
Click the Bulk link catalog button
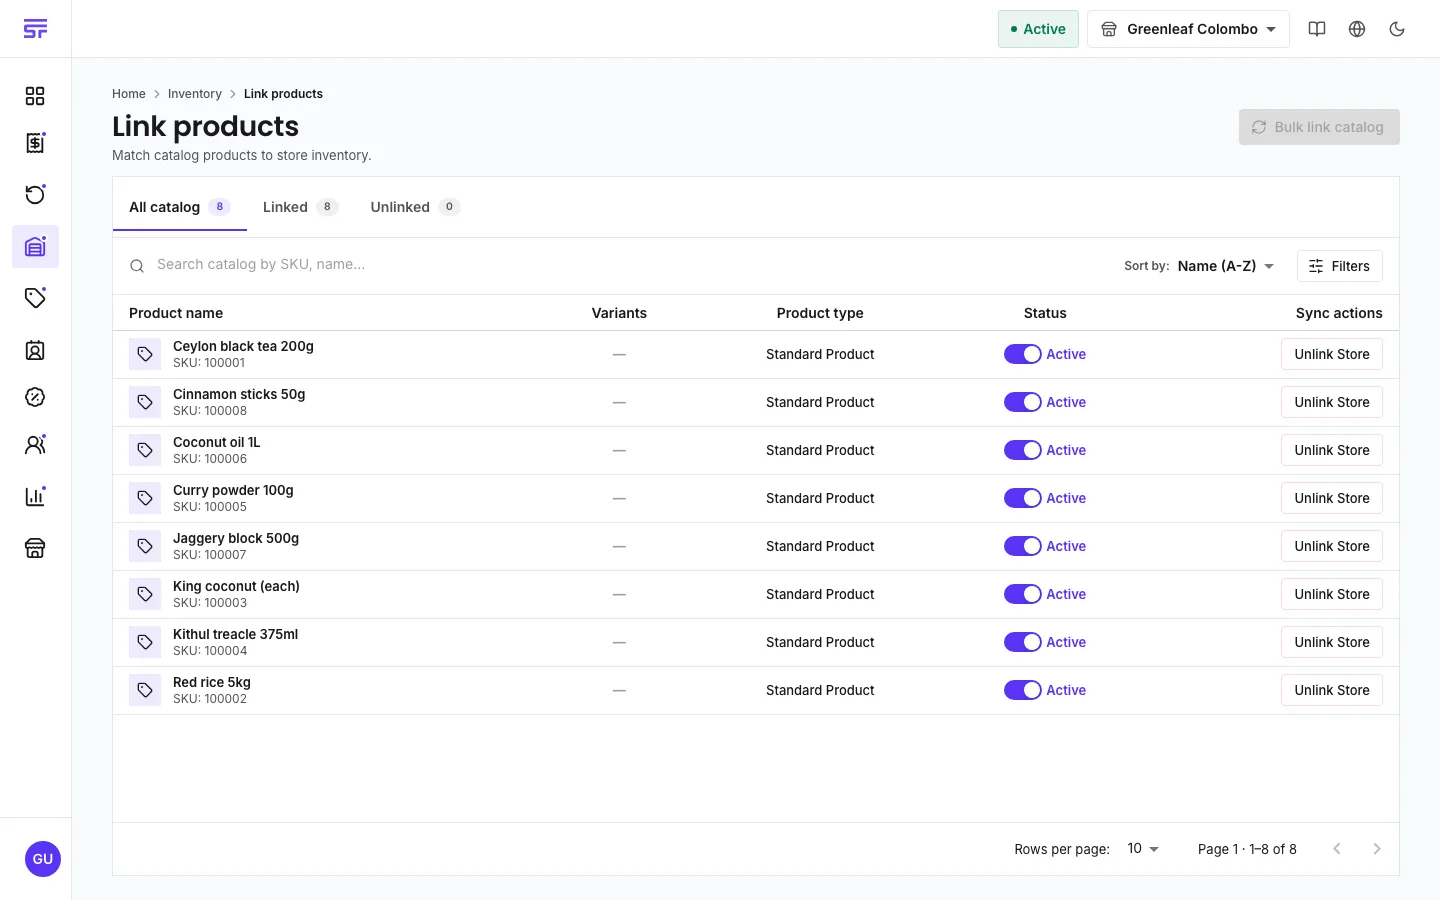[x=1319, y=127]
